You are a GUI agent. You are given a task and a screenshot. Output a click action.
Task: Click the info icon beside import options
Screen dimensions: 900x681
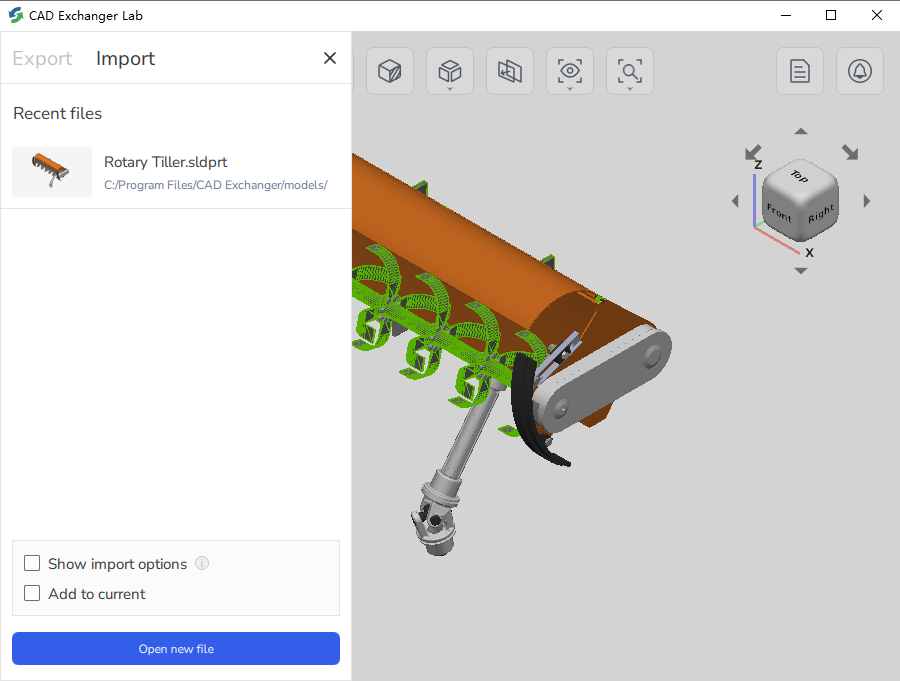point(202,563)
